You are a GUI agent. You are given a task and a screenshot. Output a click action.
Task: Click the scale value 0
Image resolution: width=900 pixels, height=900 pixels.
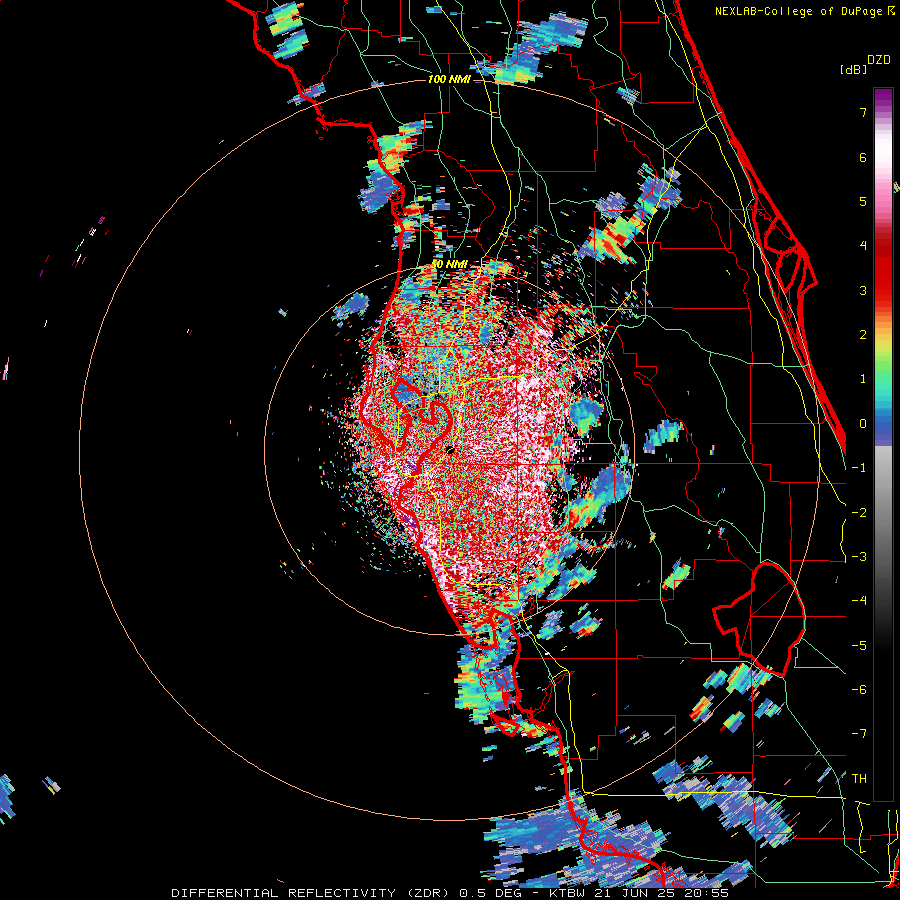[863, 424]
